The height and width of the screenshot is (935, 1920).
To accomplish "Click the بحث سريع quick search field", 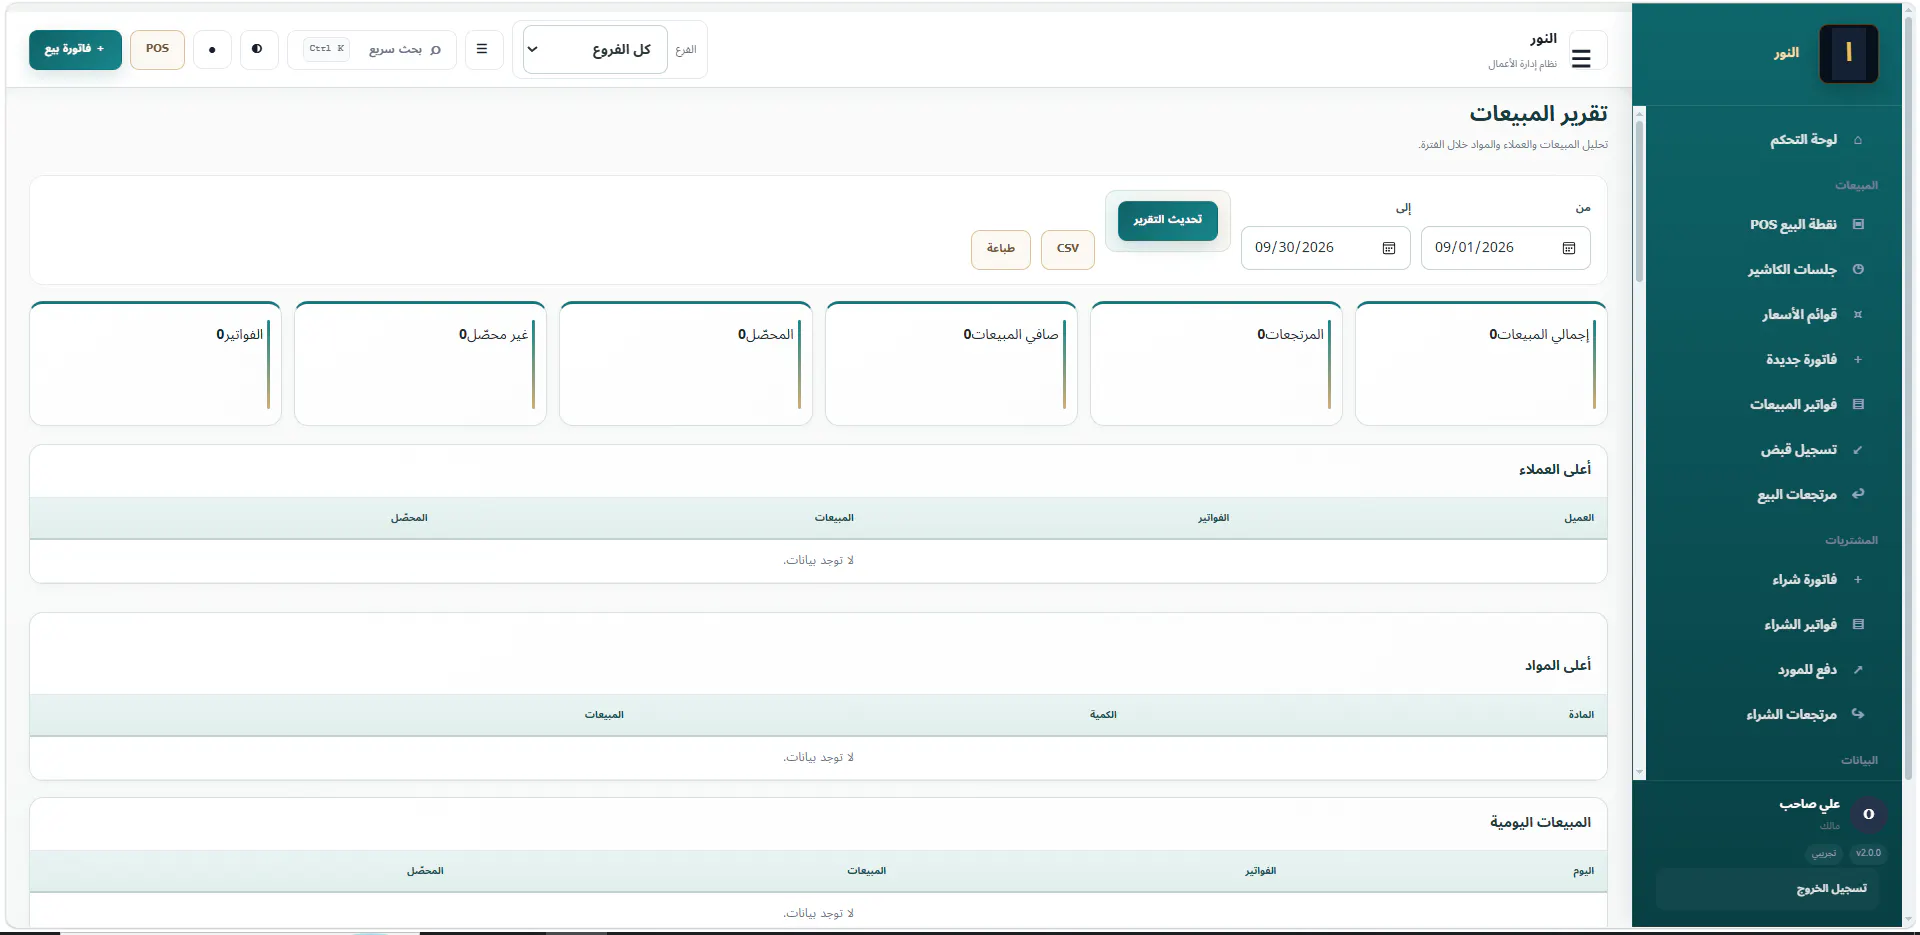I will pos(372,49).
